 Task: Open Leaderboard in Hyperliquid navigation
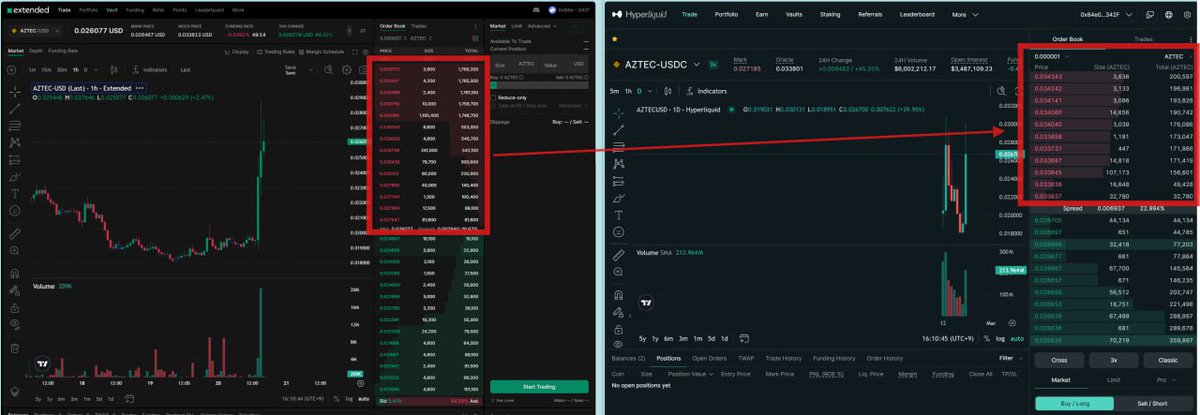917,15
